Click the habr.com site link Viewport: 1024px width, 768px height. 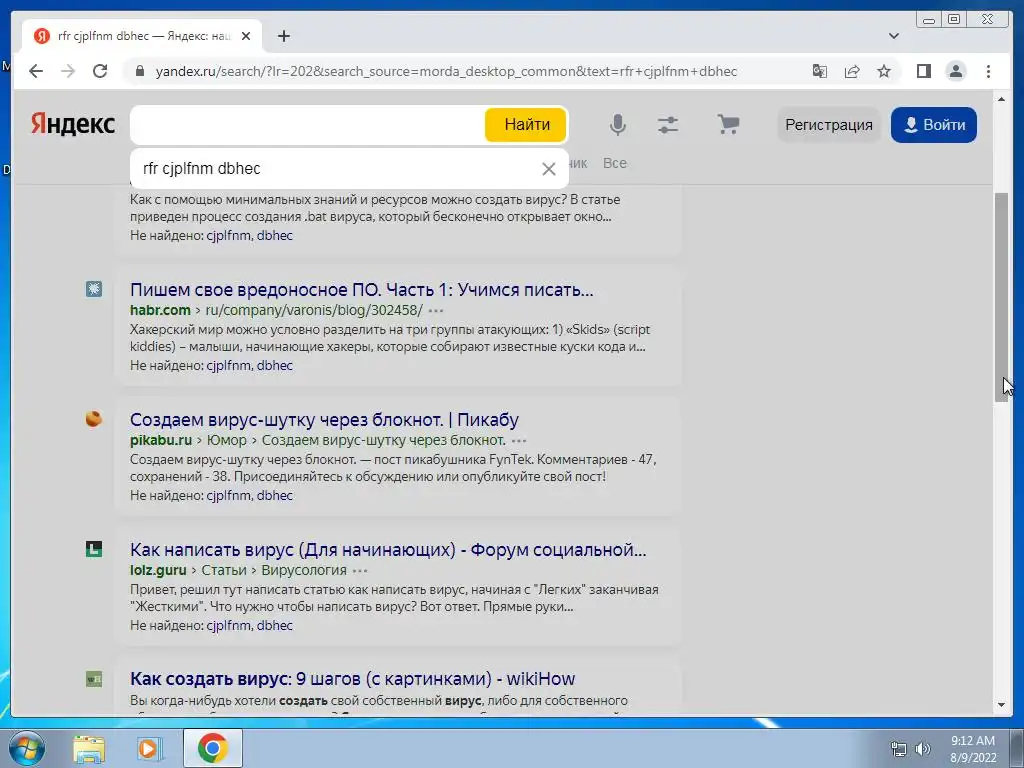(160, 310)
